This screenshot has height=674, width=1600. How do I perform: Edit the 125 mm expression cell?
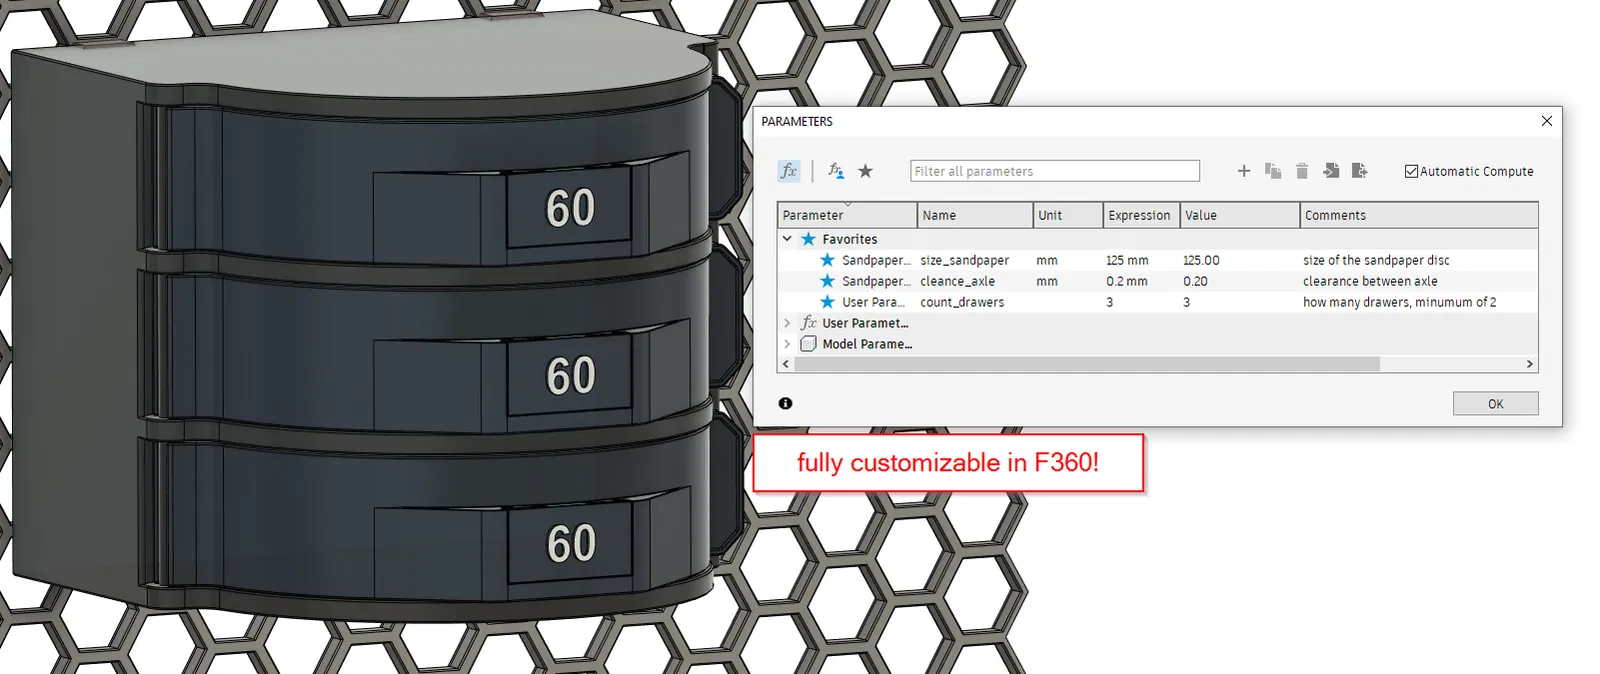(x=1127, y=260)
